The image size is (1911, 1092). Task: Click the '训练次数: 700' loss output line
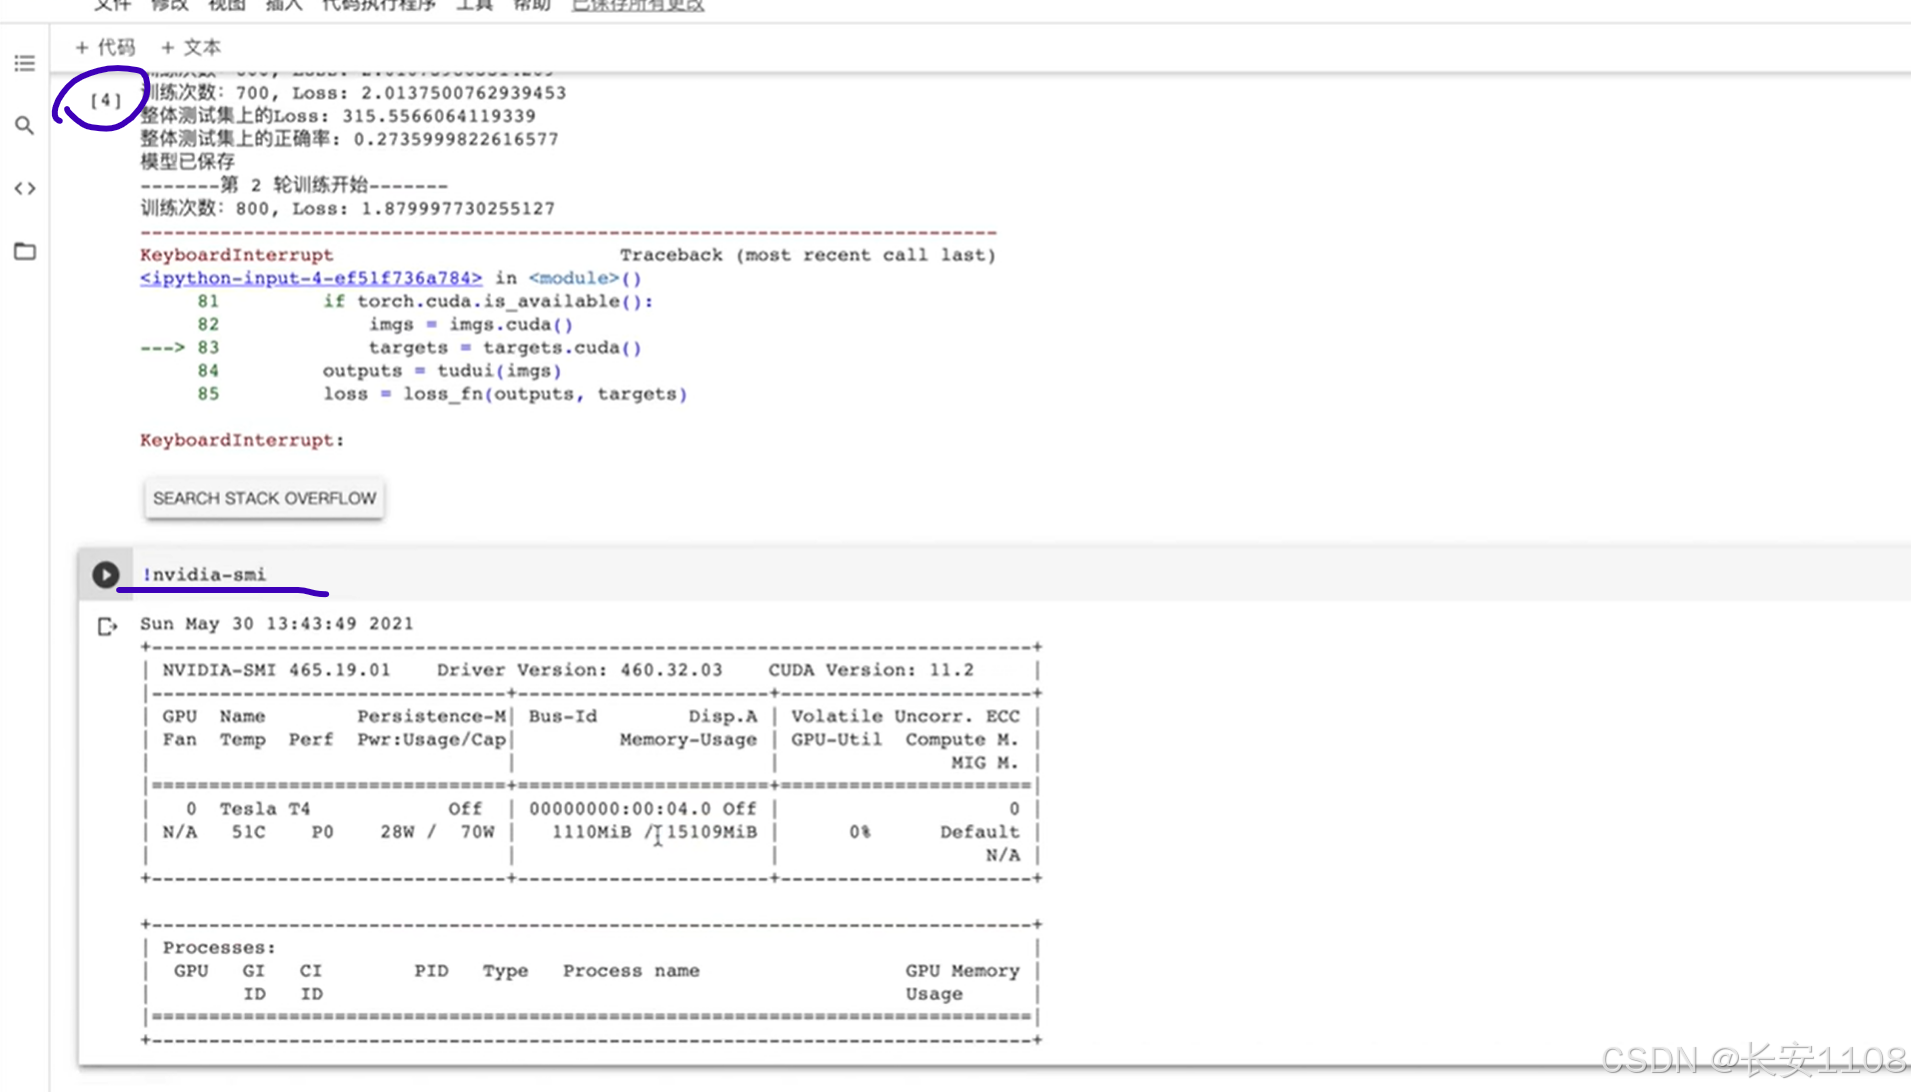tap(353, 93)
